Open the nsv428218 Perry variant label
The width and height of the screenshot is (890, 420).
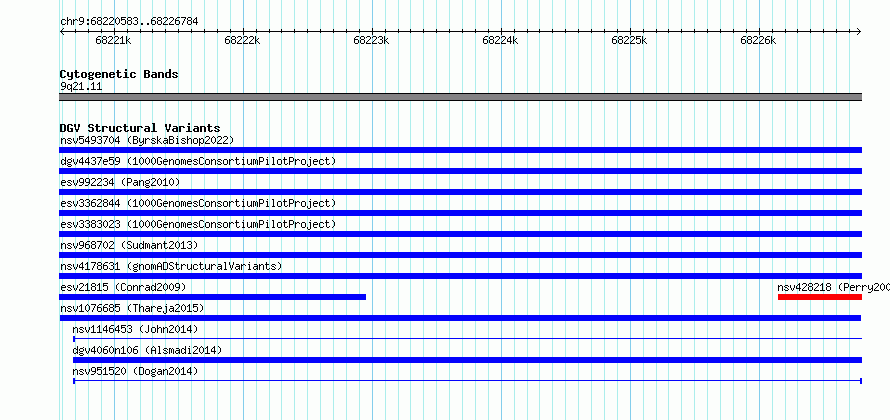coord(833,287)
